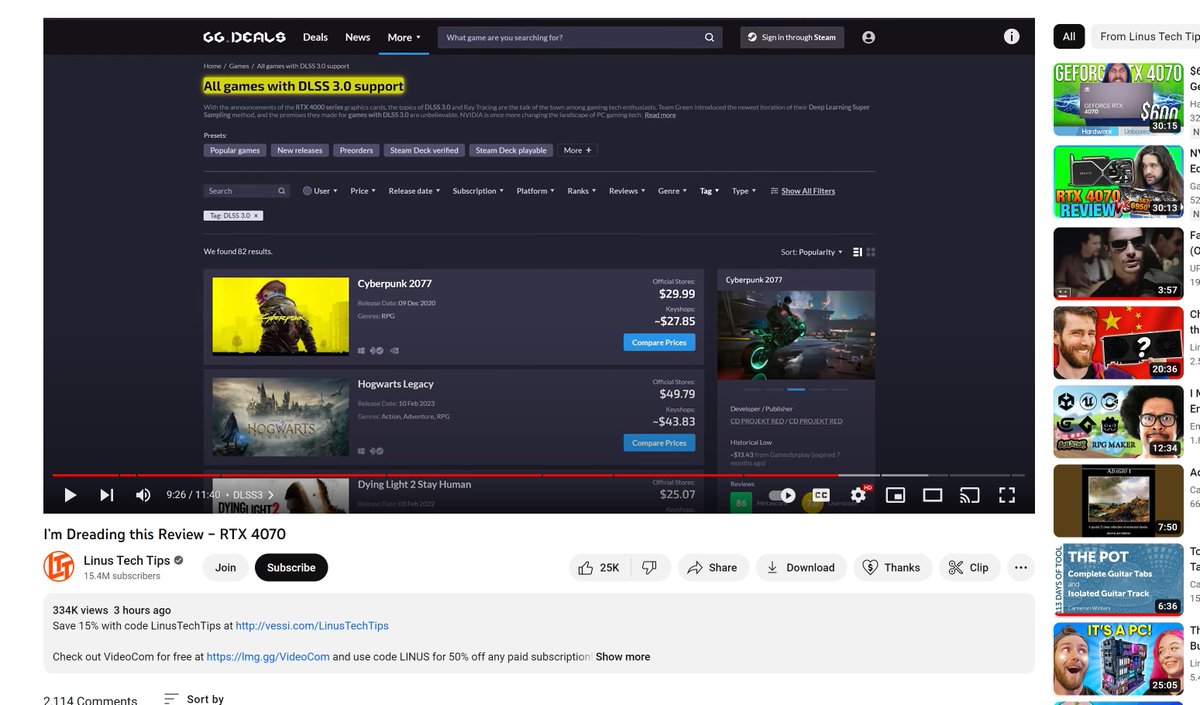The height and width of the screenshot is (705, 1200).
Task: Send a Thanks to the creator
Action: coord(891,567)
